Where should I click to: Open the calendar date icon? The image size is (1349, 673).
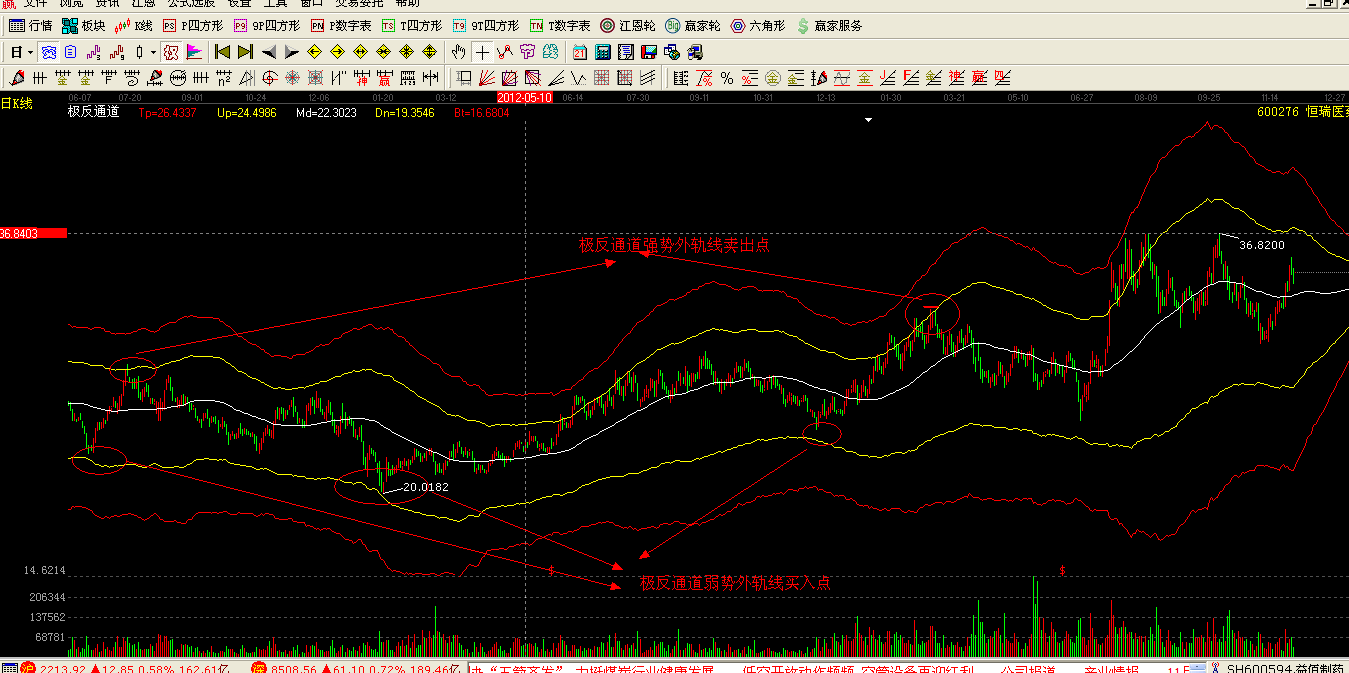pos(580,52)
